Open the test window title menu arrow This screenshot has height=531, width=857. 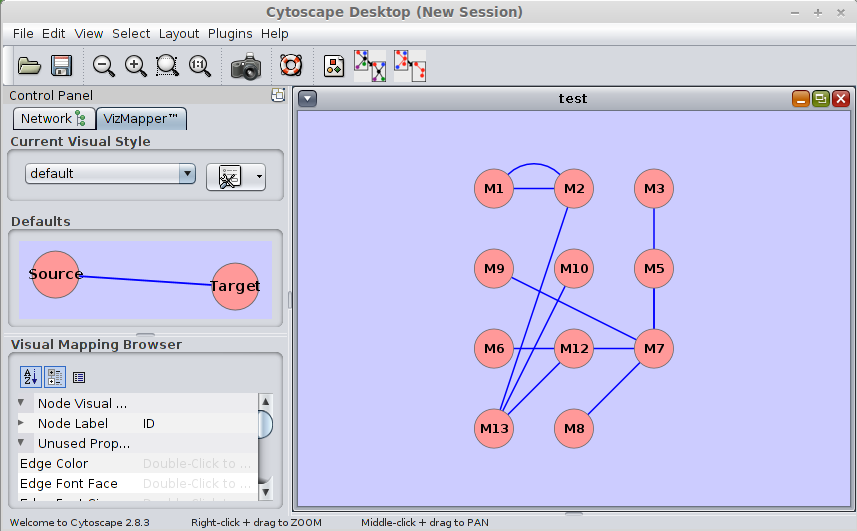(308, 99)
